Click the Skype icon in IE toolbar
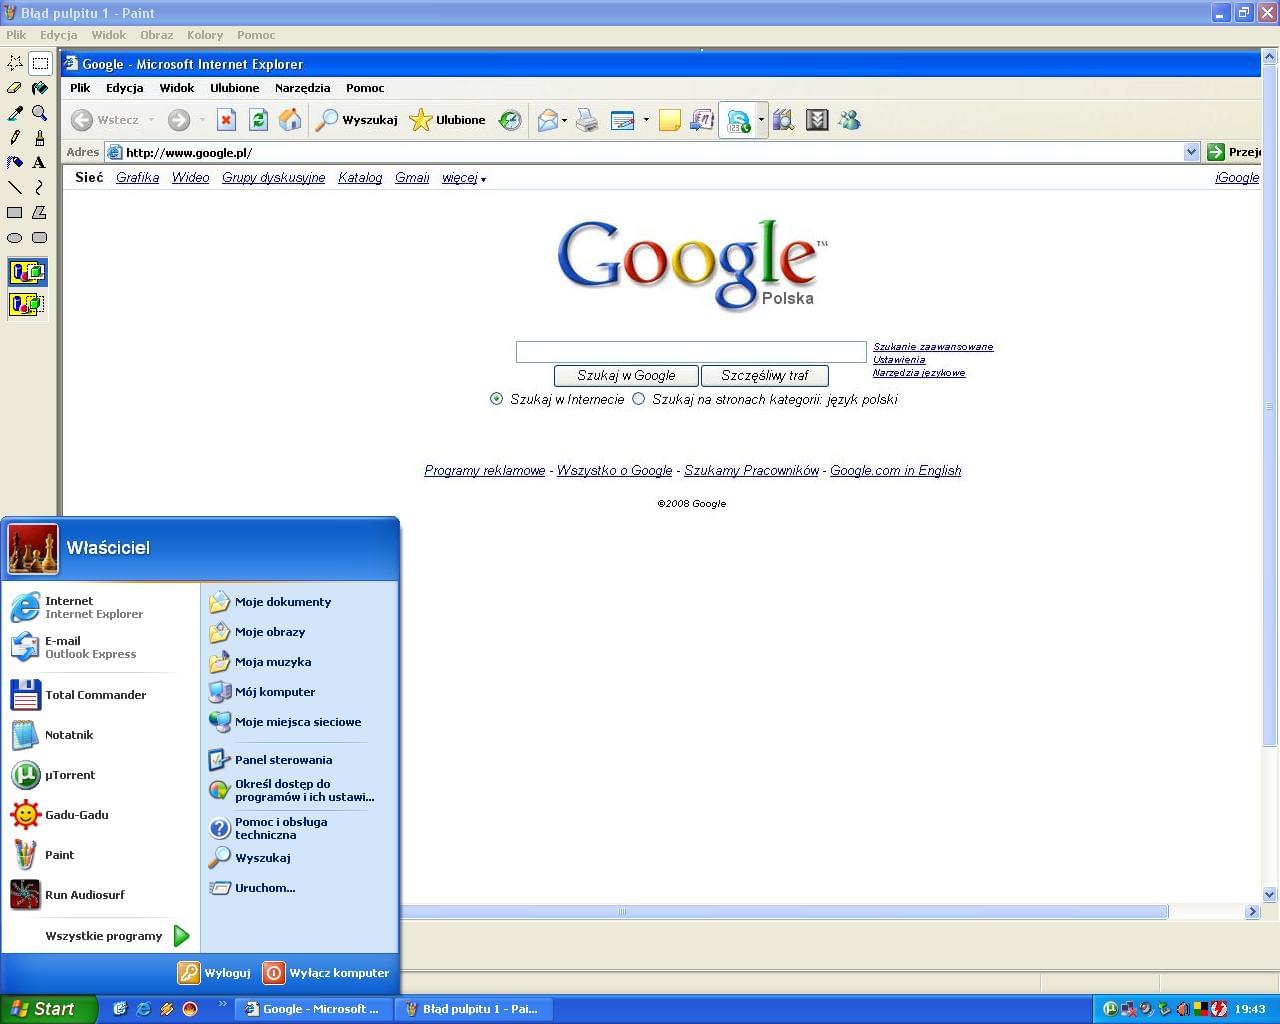 tap(738, 121)
